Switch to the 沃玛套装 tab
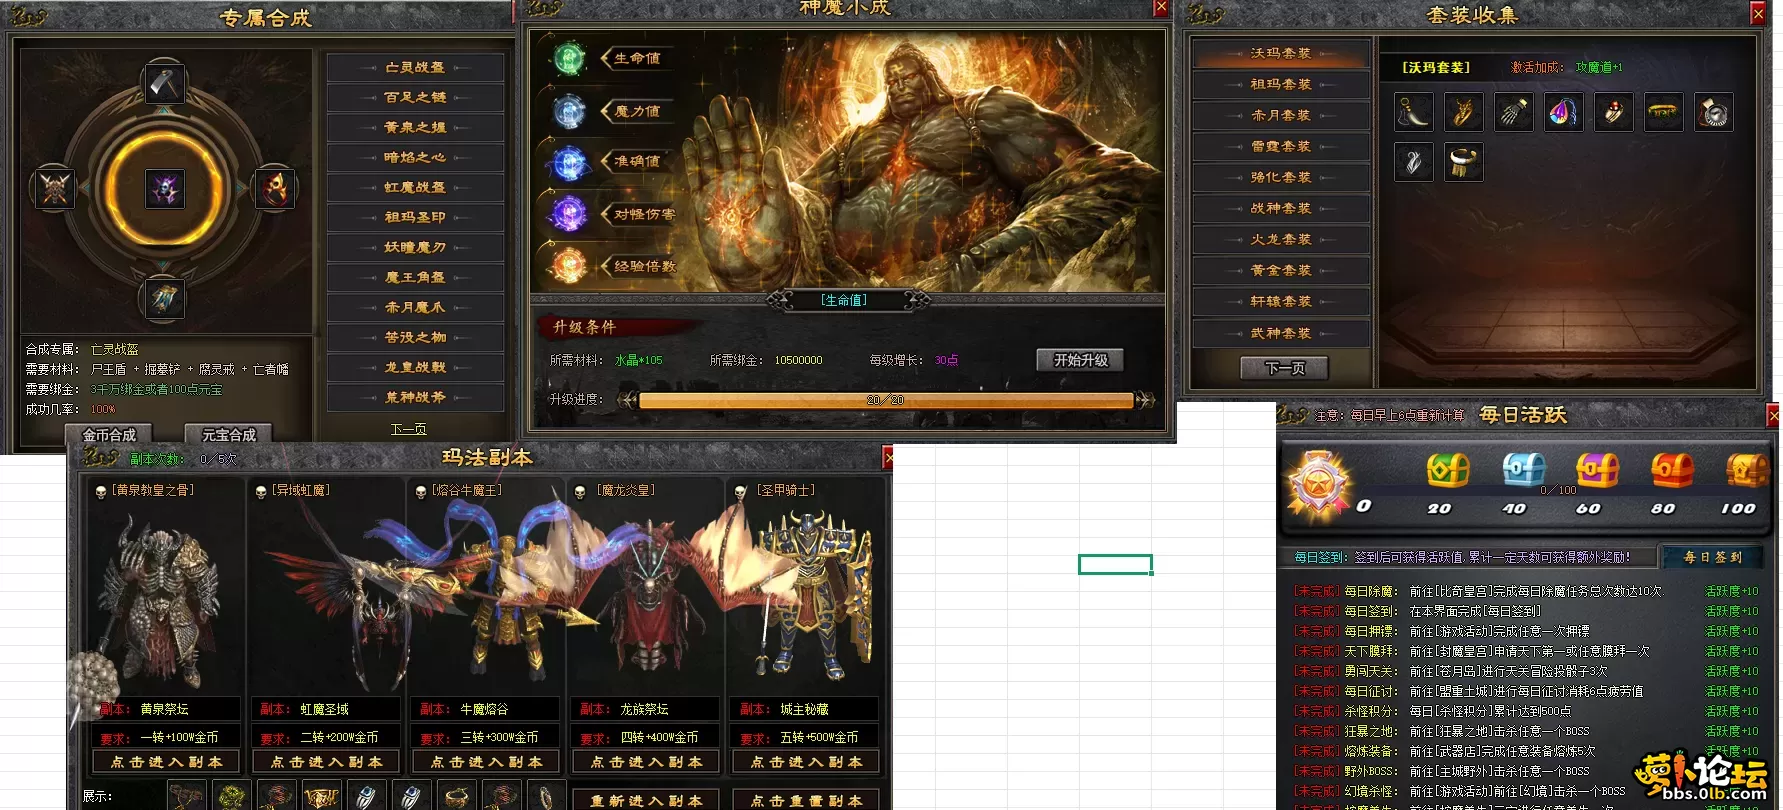Image resolution: width=1783 pixels, height=810 pixels. click(x=1281, y=54)
